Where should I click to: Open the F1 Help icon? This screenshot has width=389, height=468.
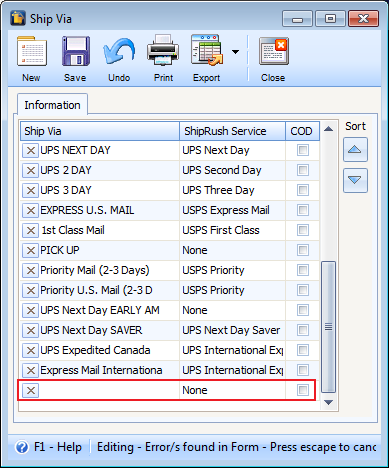[x=22, y=447]
